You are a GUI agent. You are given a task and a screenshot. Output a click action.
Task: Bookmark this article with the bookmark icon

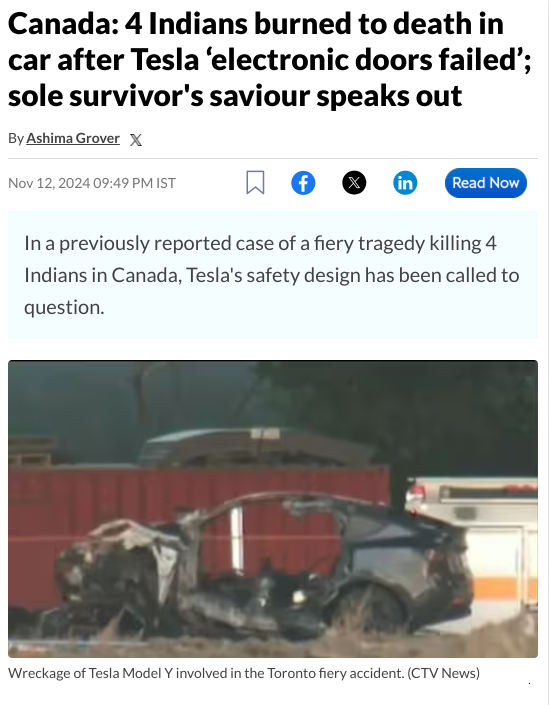tap(255, 183)
